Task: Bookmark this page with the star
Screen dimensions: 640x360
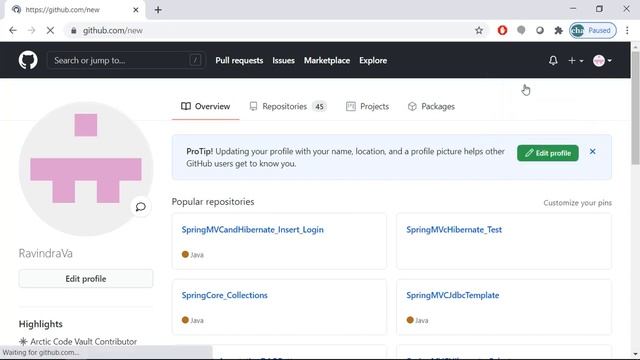Action: click(x=479, y=30)
